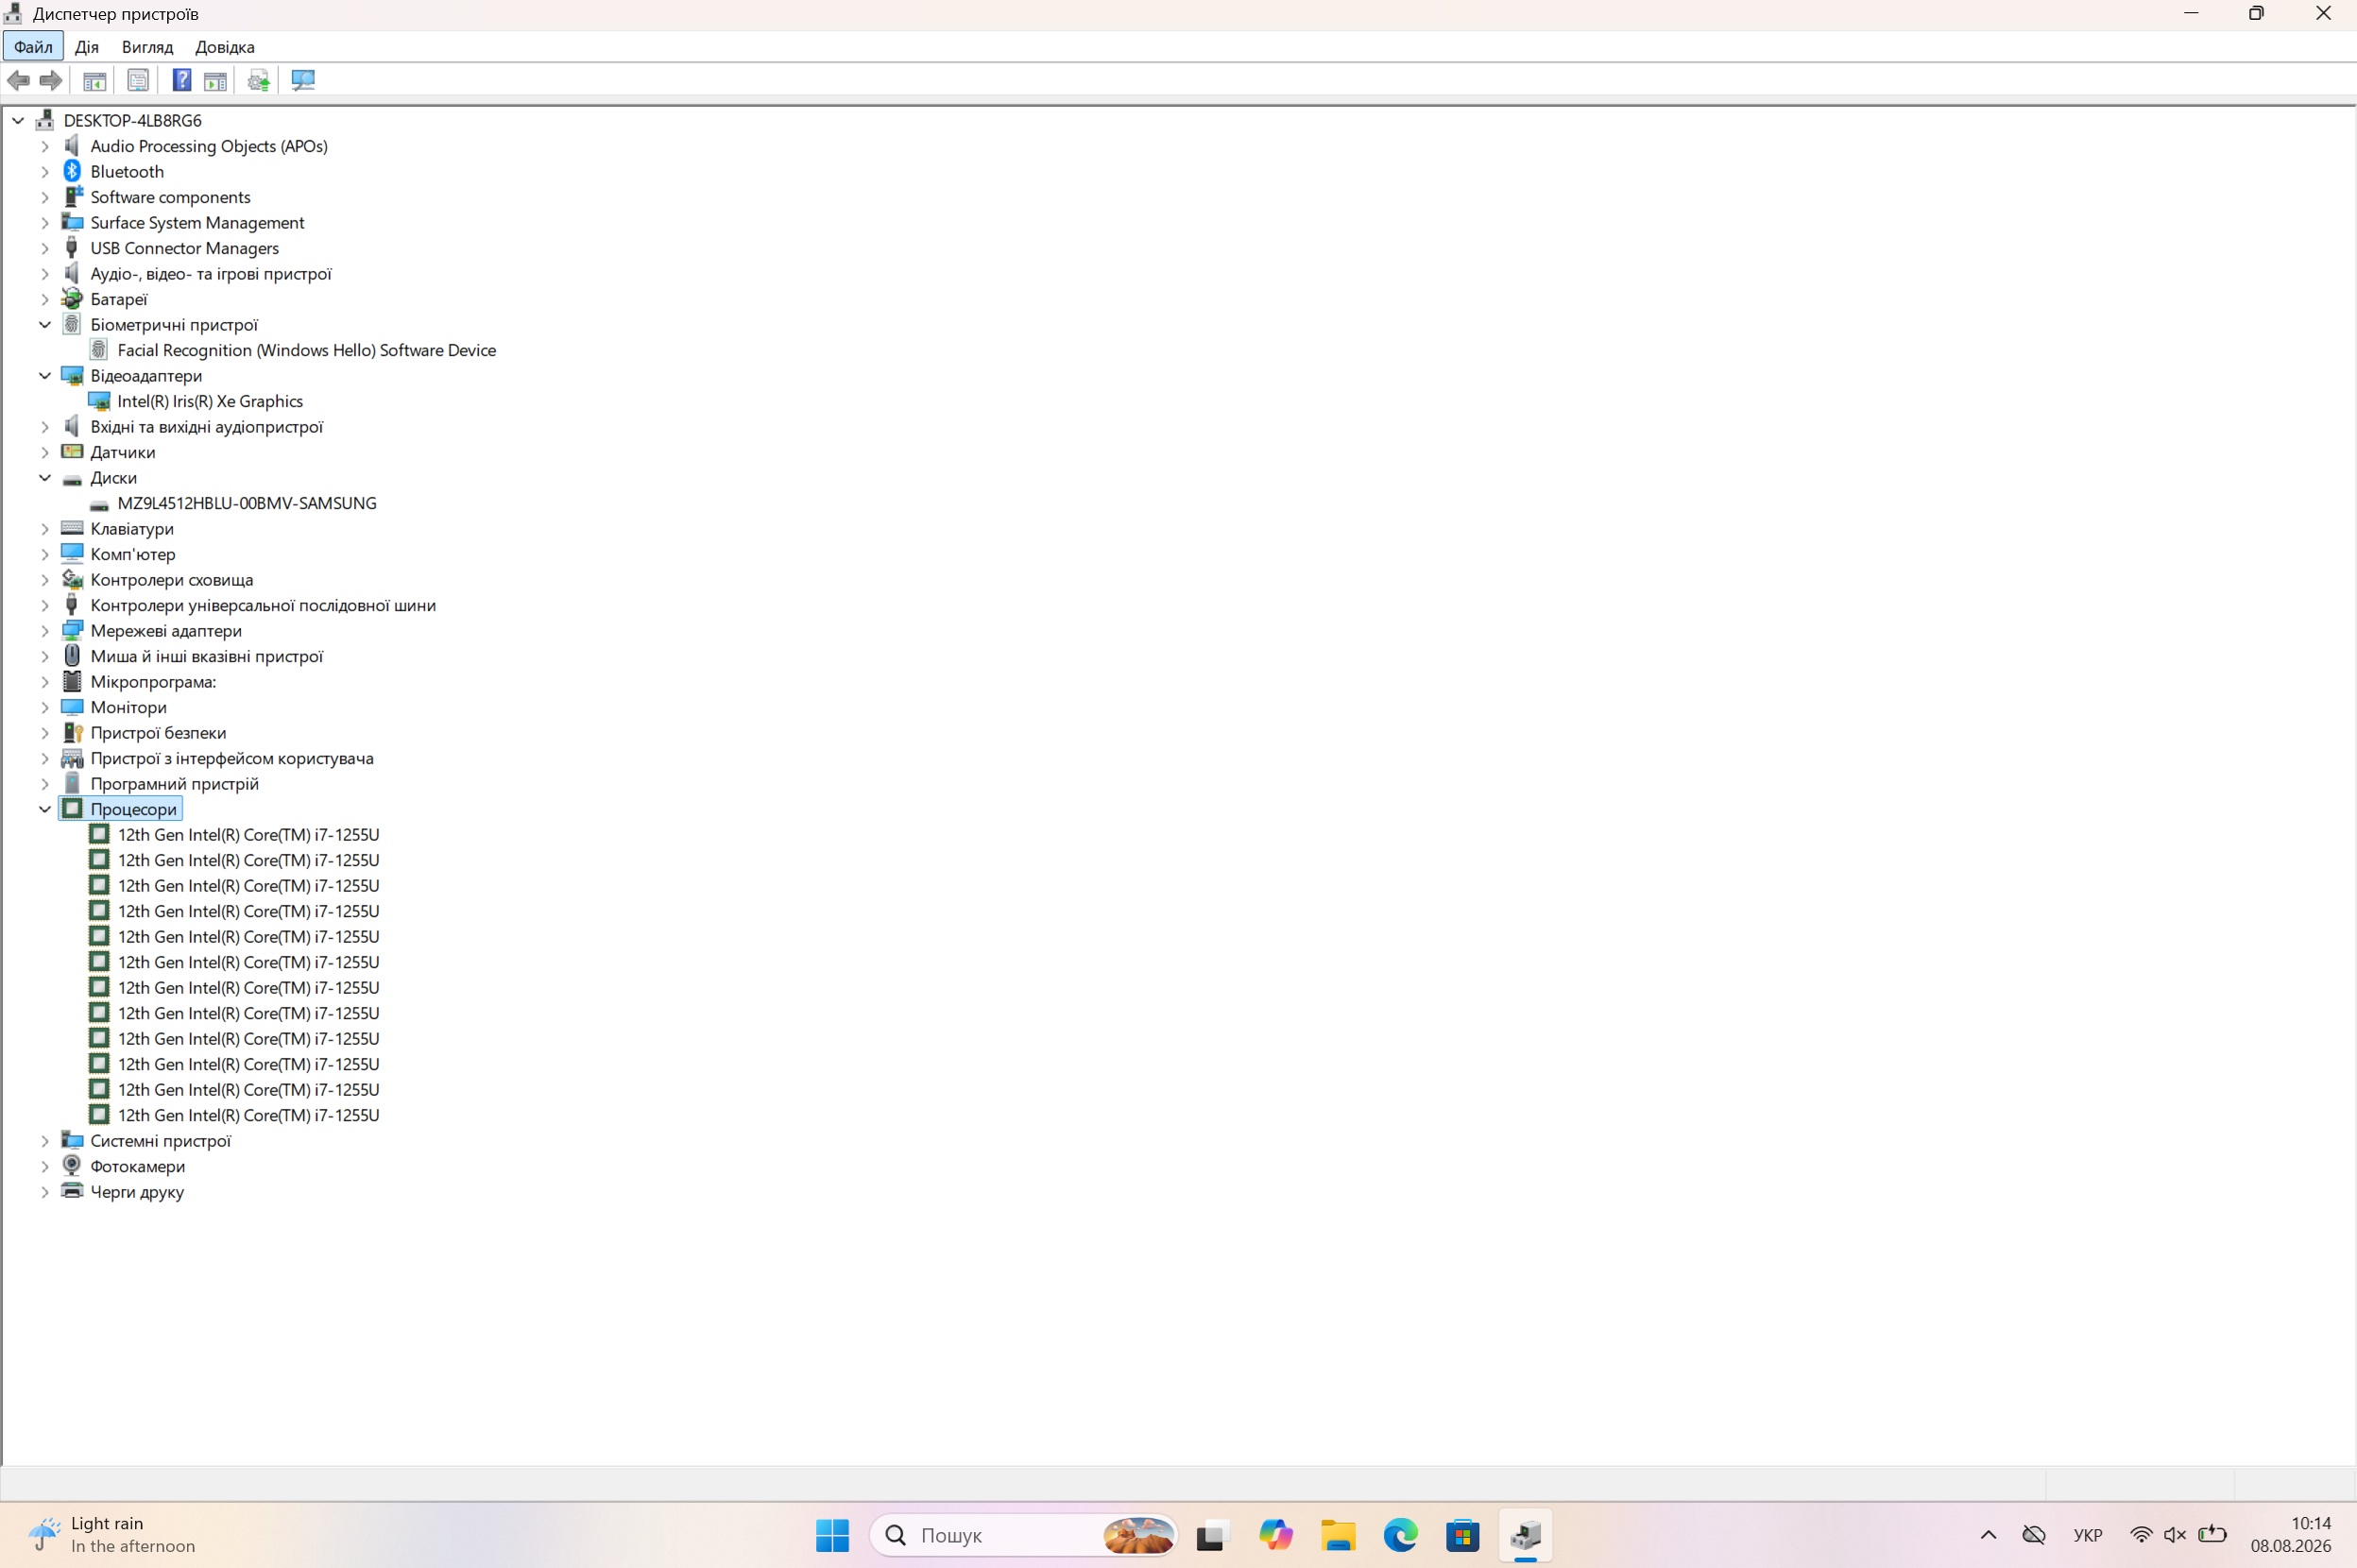Open Properties from the toolbar icon

point(138,80)
